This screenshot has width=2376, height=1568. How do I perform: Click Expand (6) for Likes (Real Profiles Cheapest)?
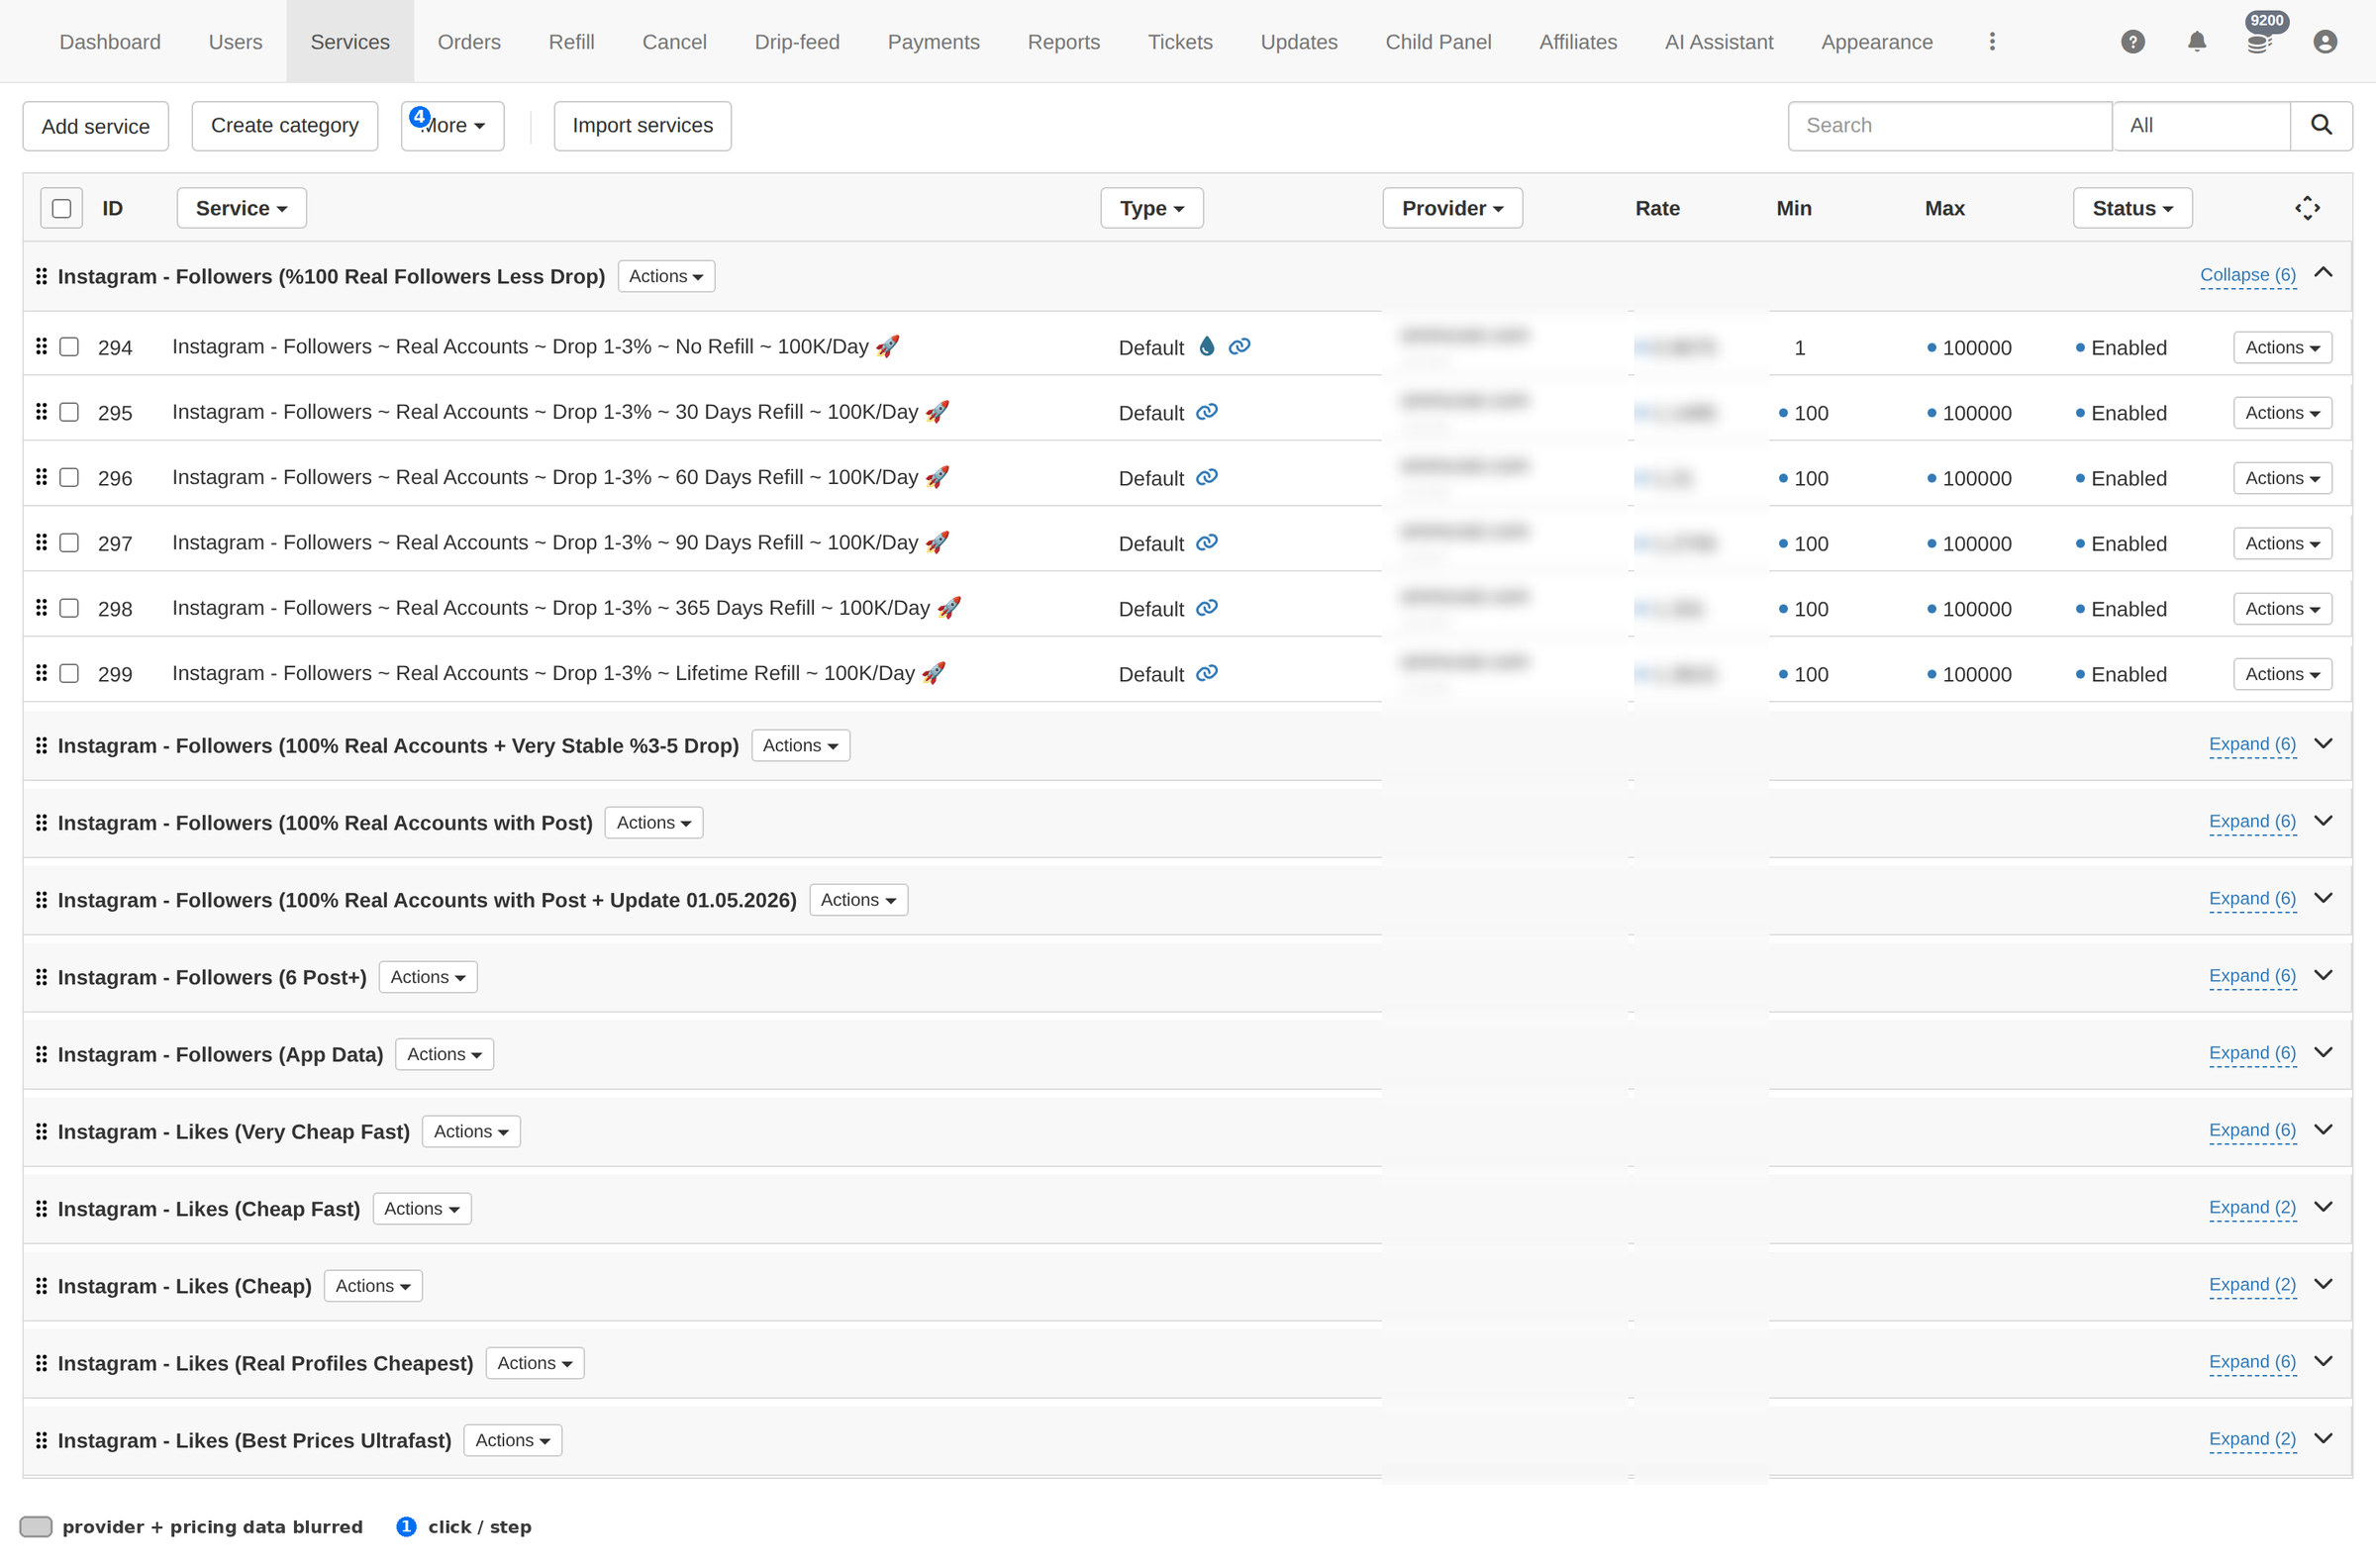[x=2252, y=1362]
